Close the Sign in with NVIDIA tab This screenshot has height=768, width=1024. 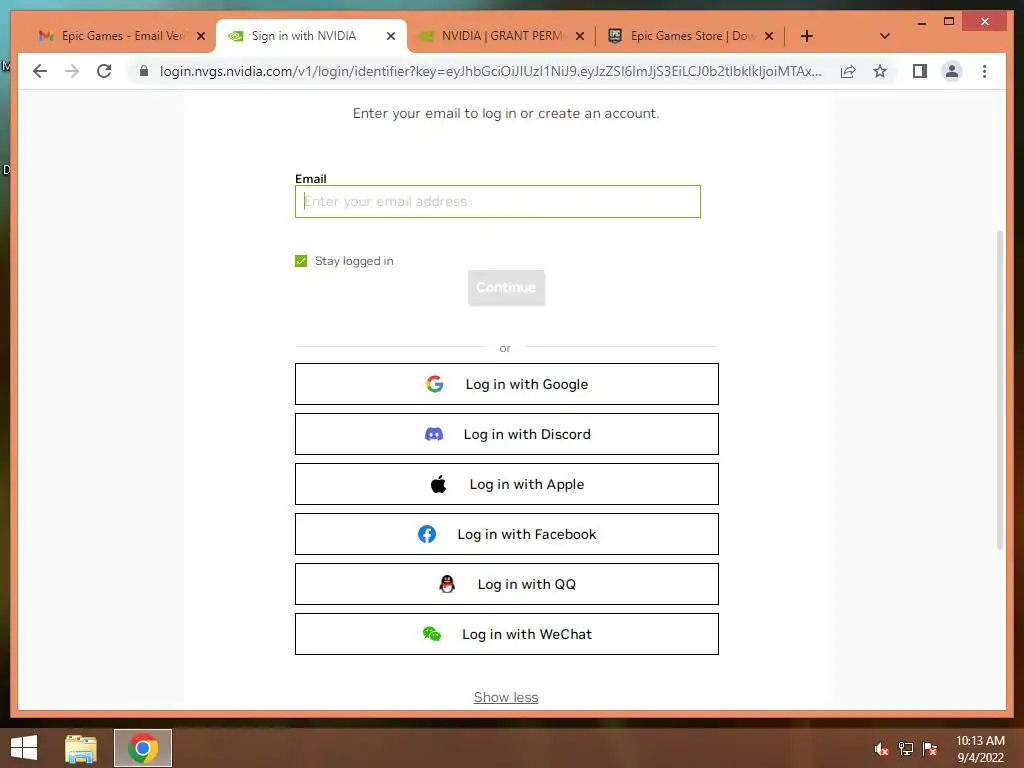391,36
